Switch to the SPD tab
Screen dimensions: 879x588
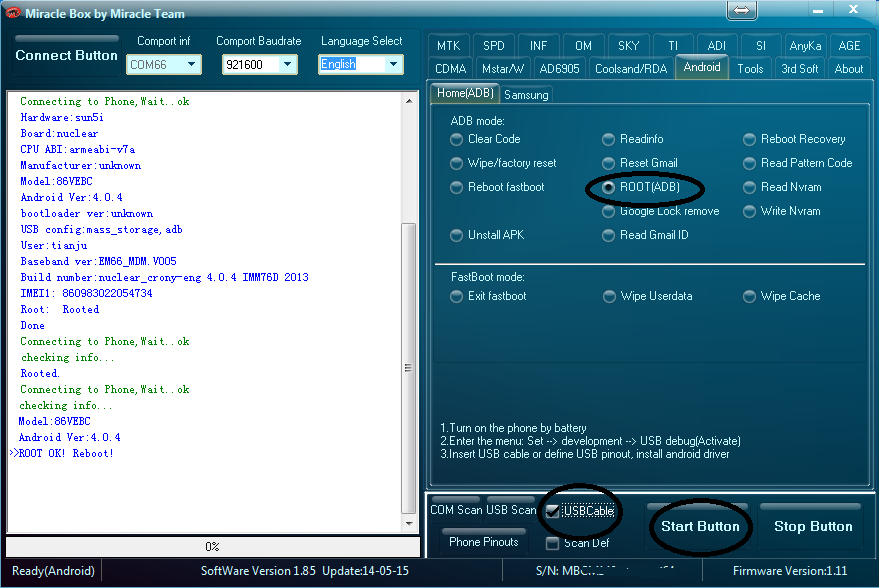(493, 45)
